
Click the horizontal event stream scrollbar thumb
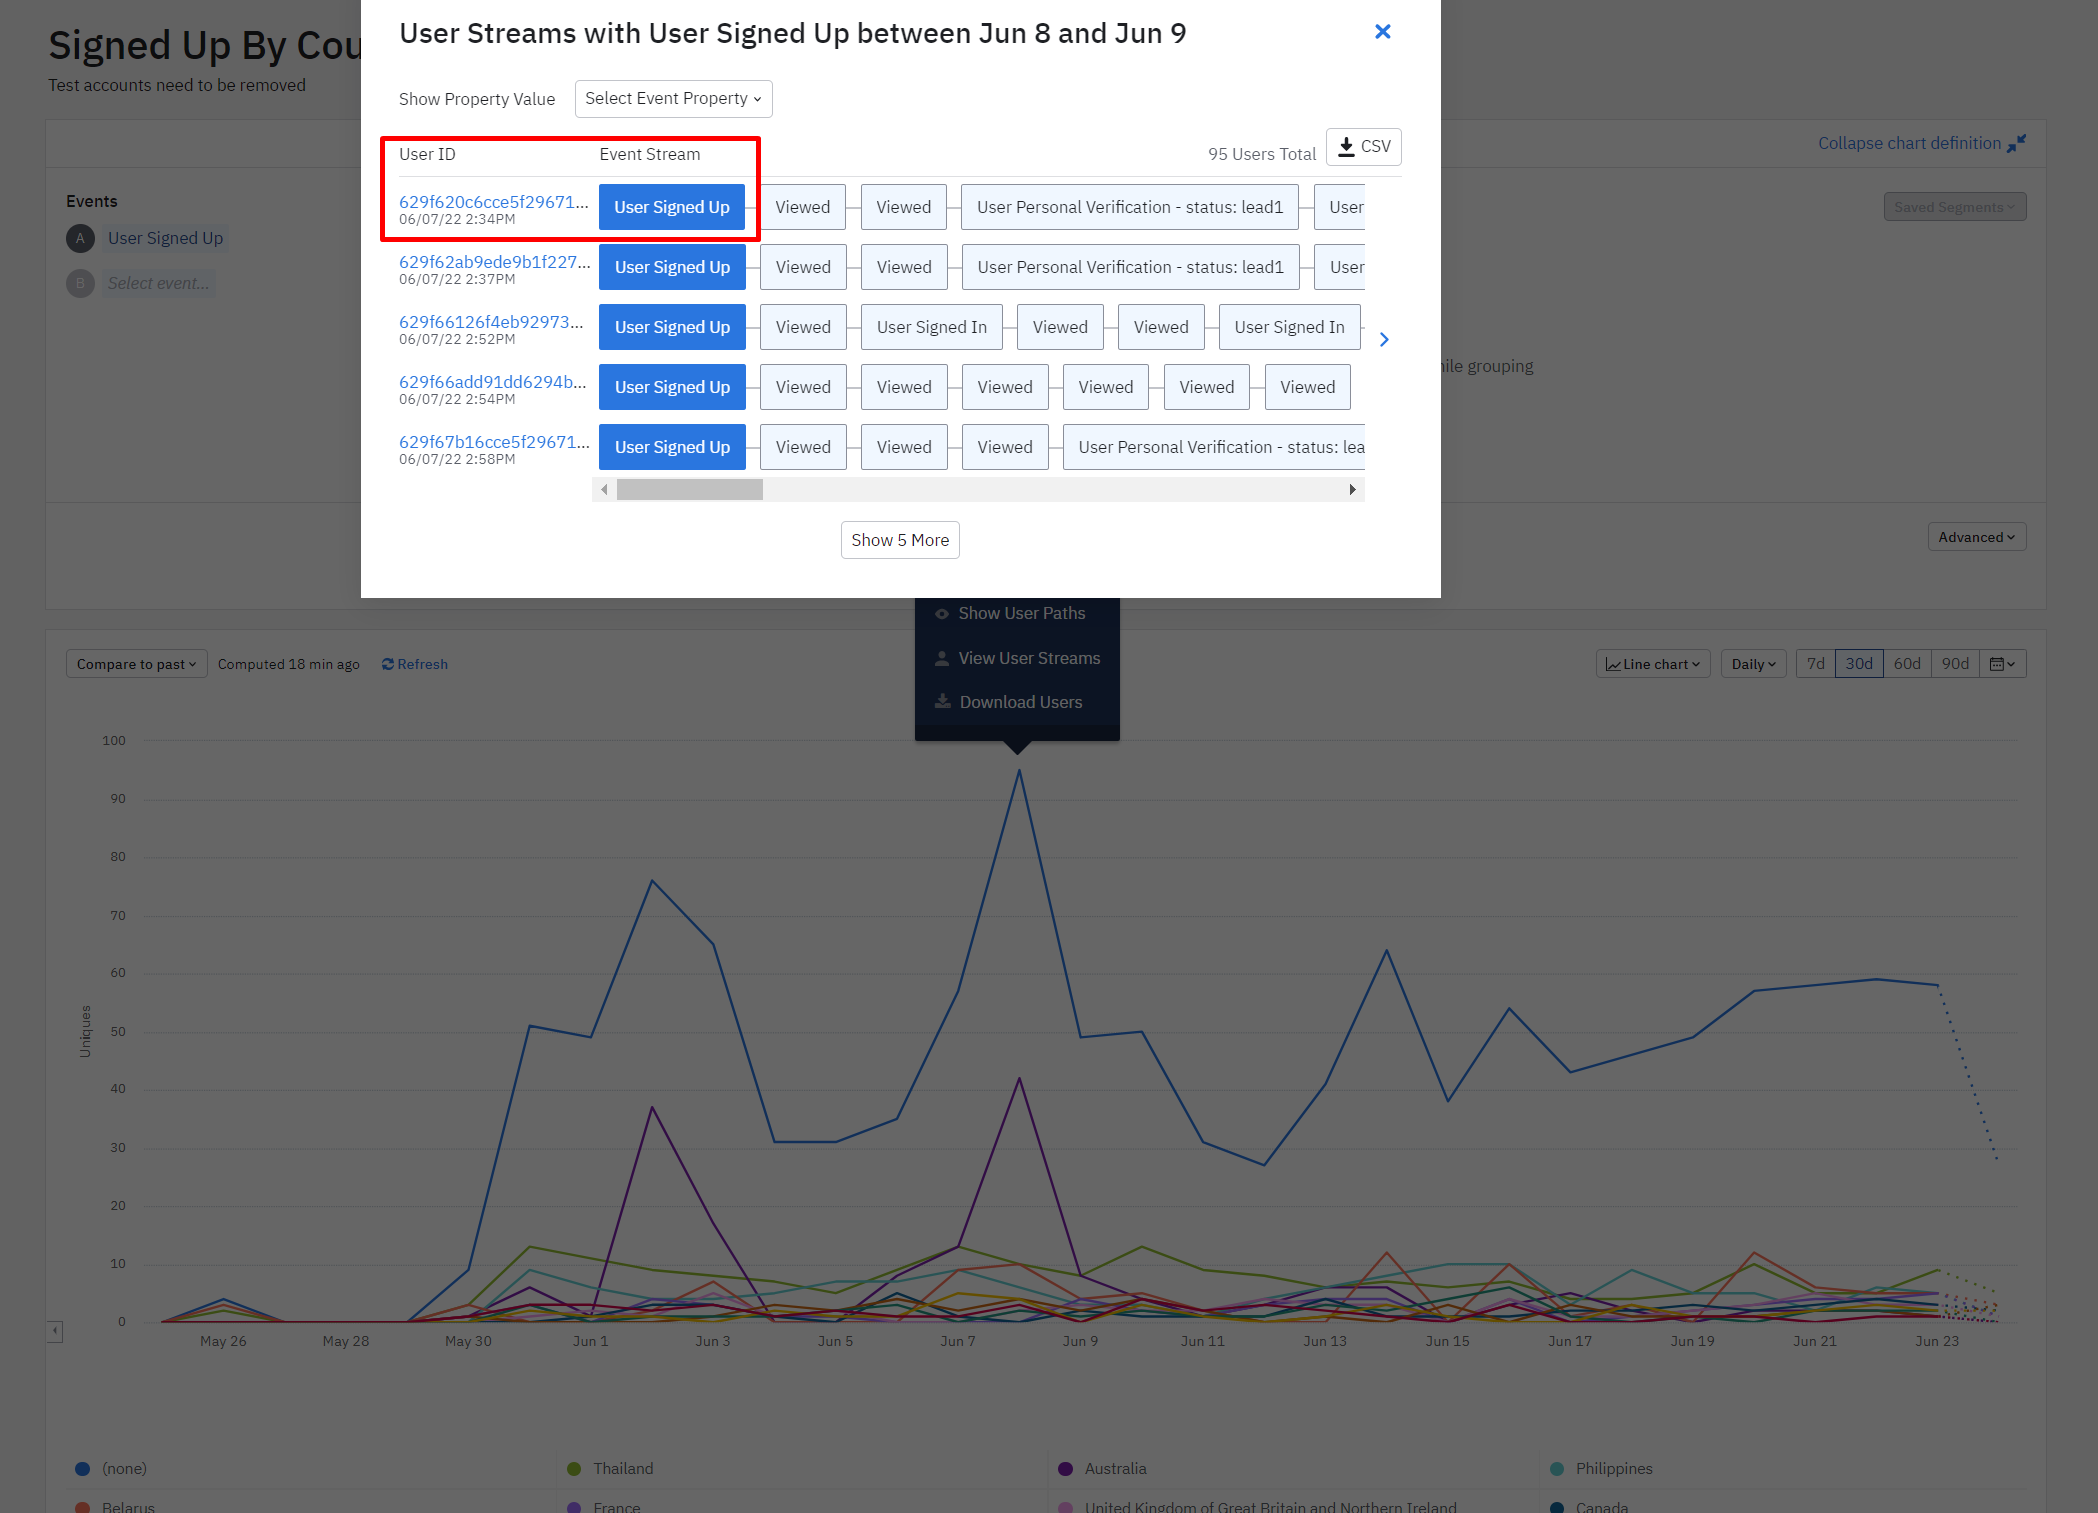point(689,489)
